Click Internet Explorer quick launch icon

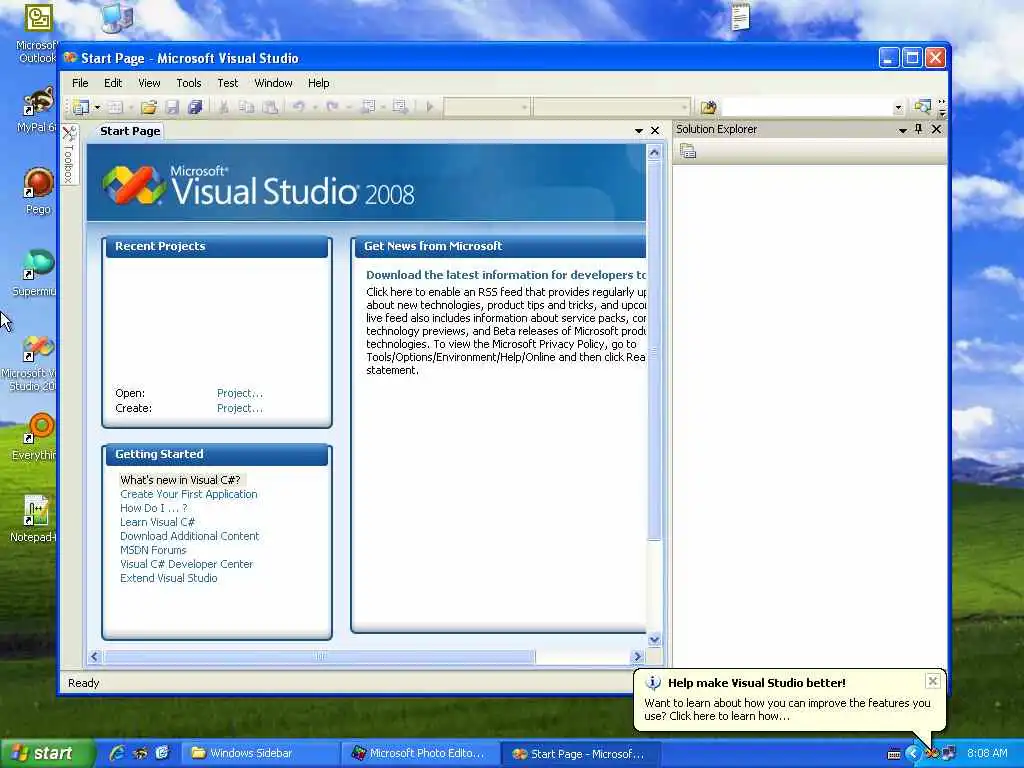point(117,754)
